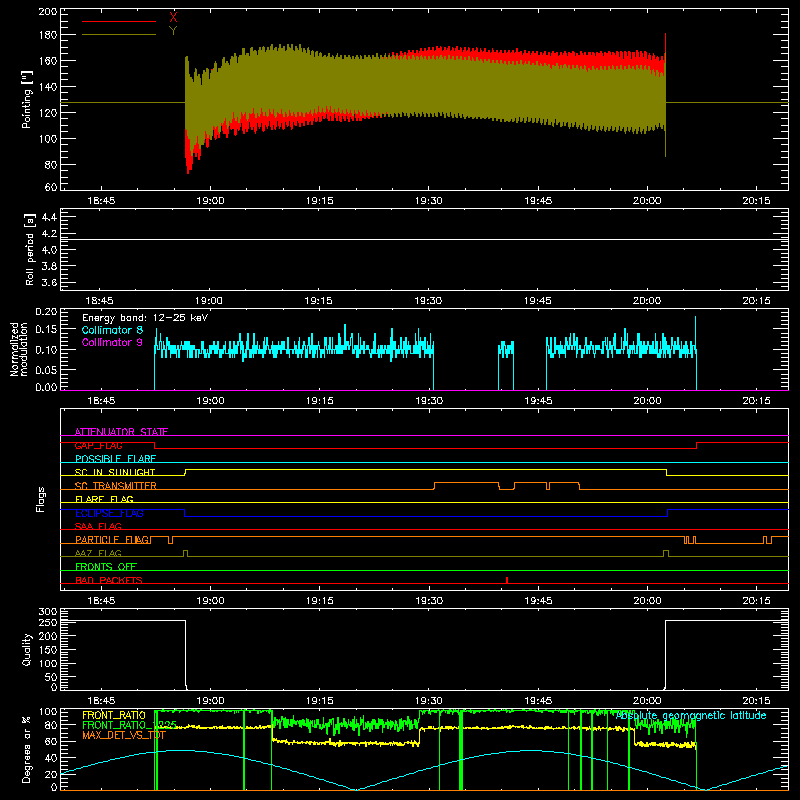
Task: Click the olive 'Y' legend label
Action: pyautogui.click(x=173, y=31)
